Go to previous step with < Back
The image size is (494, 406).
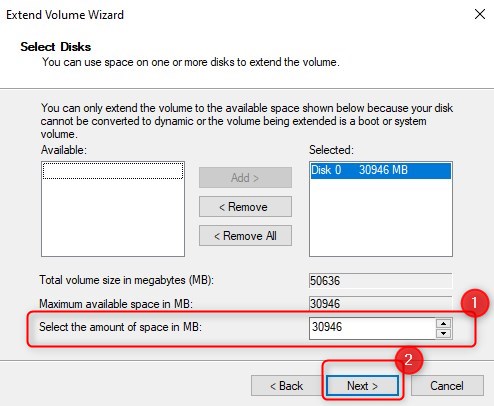286,386
